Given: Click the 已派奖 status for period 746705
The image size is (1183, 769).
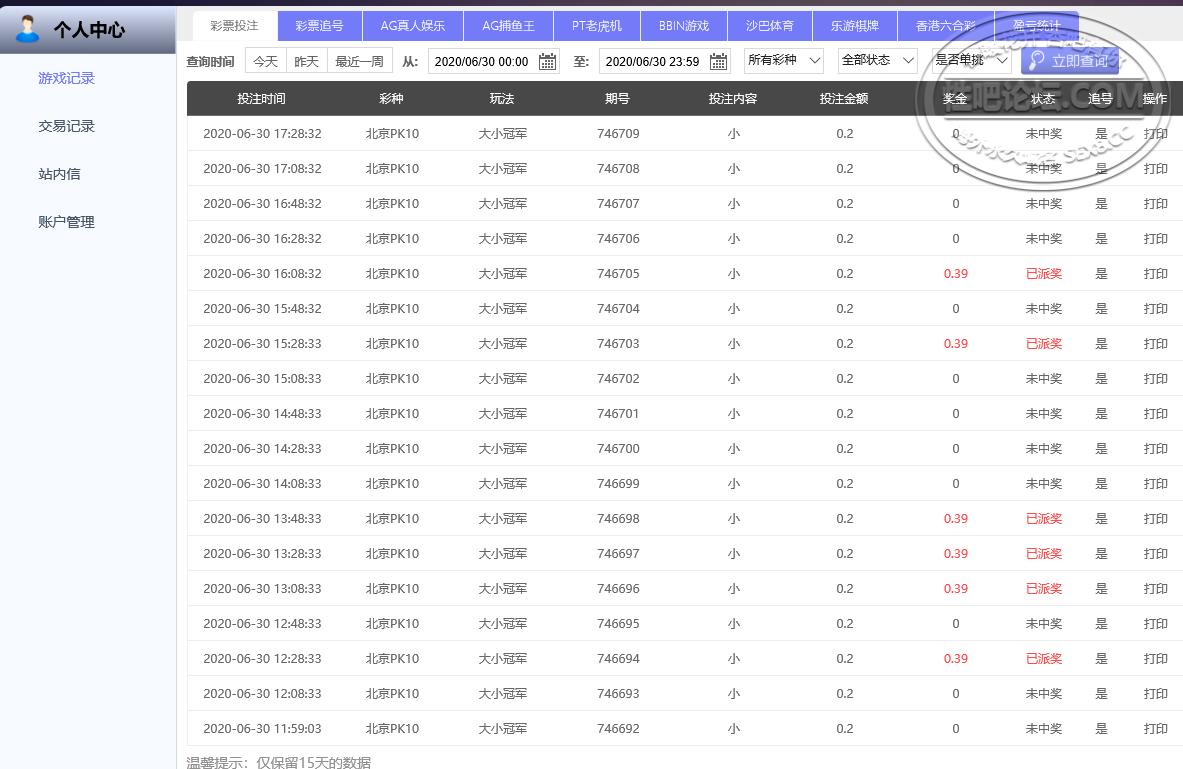Looking at the screenshot, I should 1043,274.
